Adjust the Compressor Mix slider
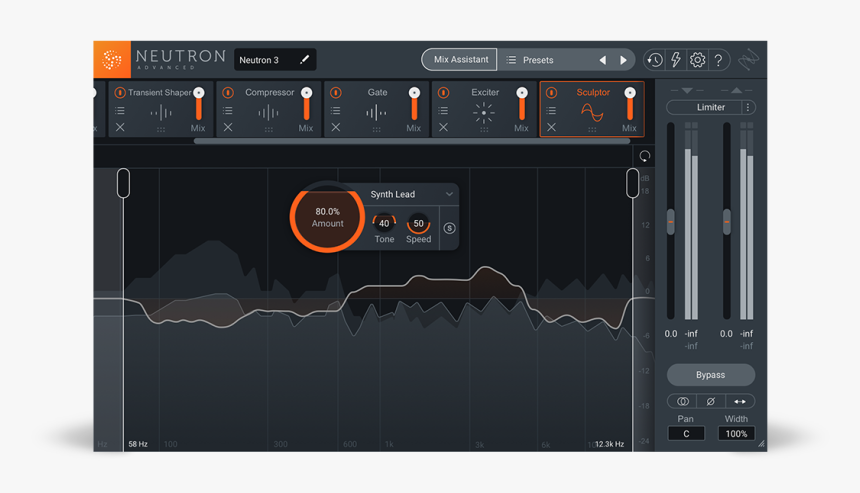 [x=307, y=104]
